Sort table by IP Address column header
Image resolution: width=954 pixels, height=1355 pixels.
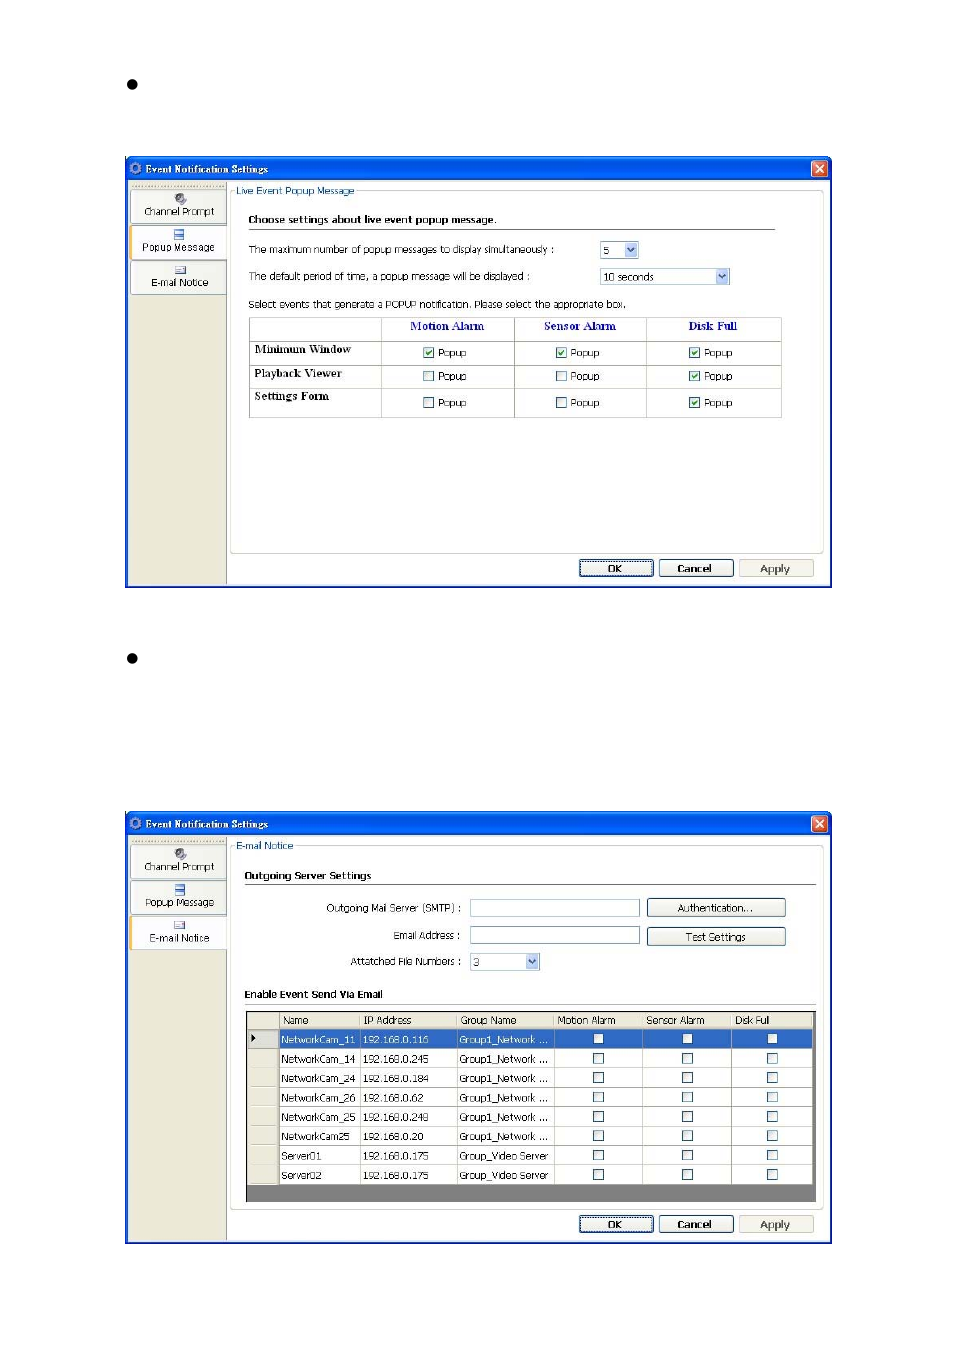pos(408,1020)
